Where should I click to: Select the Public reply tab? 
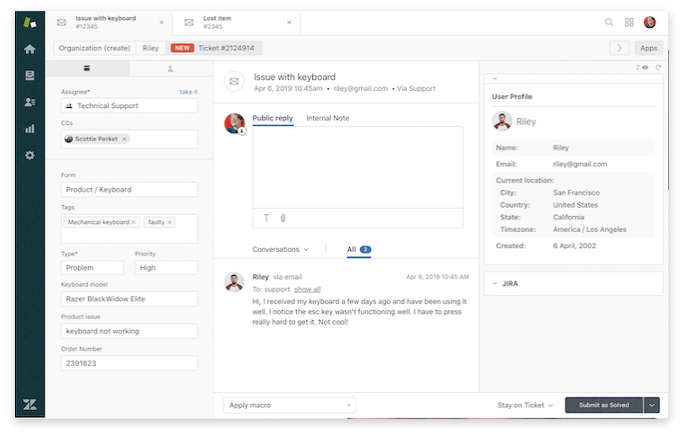pyautogui.click(x=273, y=118)
